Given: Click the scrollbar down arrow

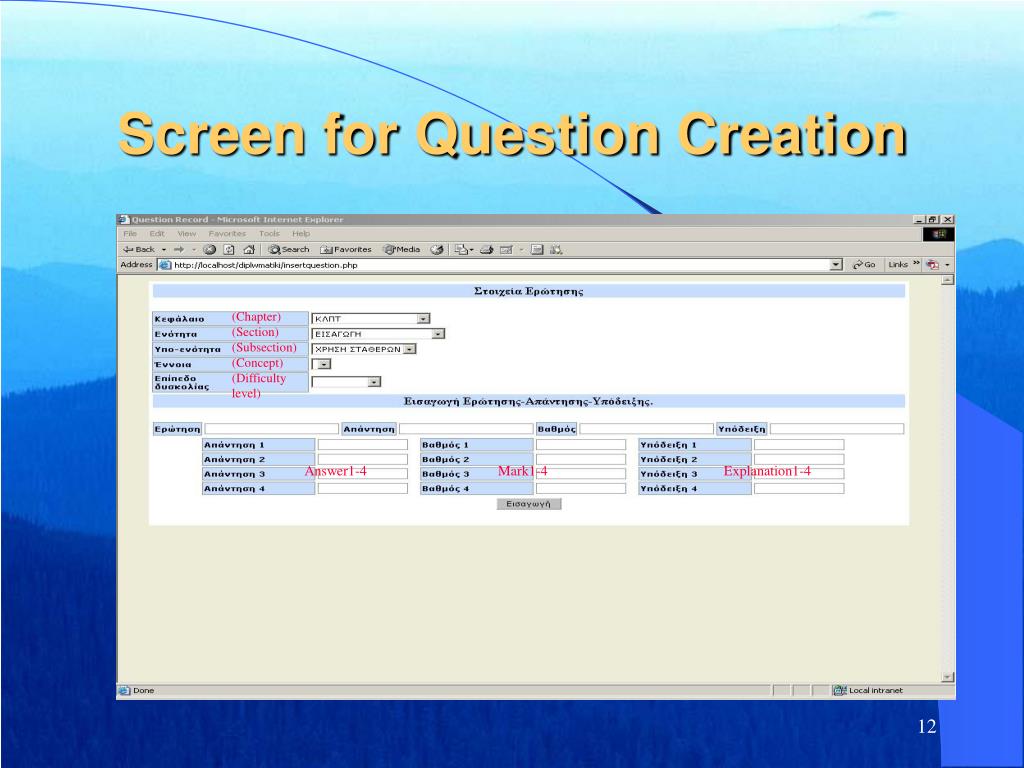Looking at the screenshot, I should tap(948, 677).
